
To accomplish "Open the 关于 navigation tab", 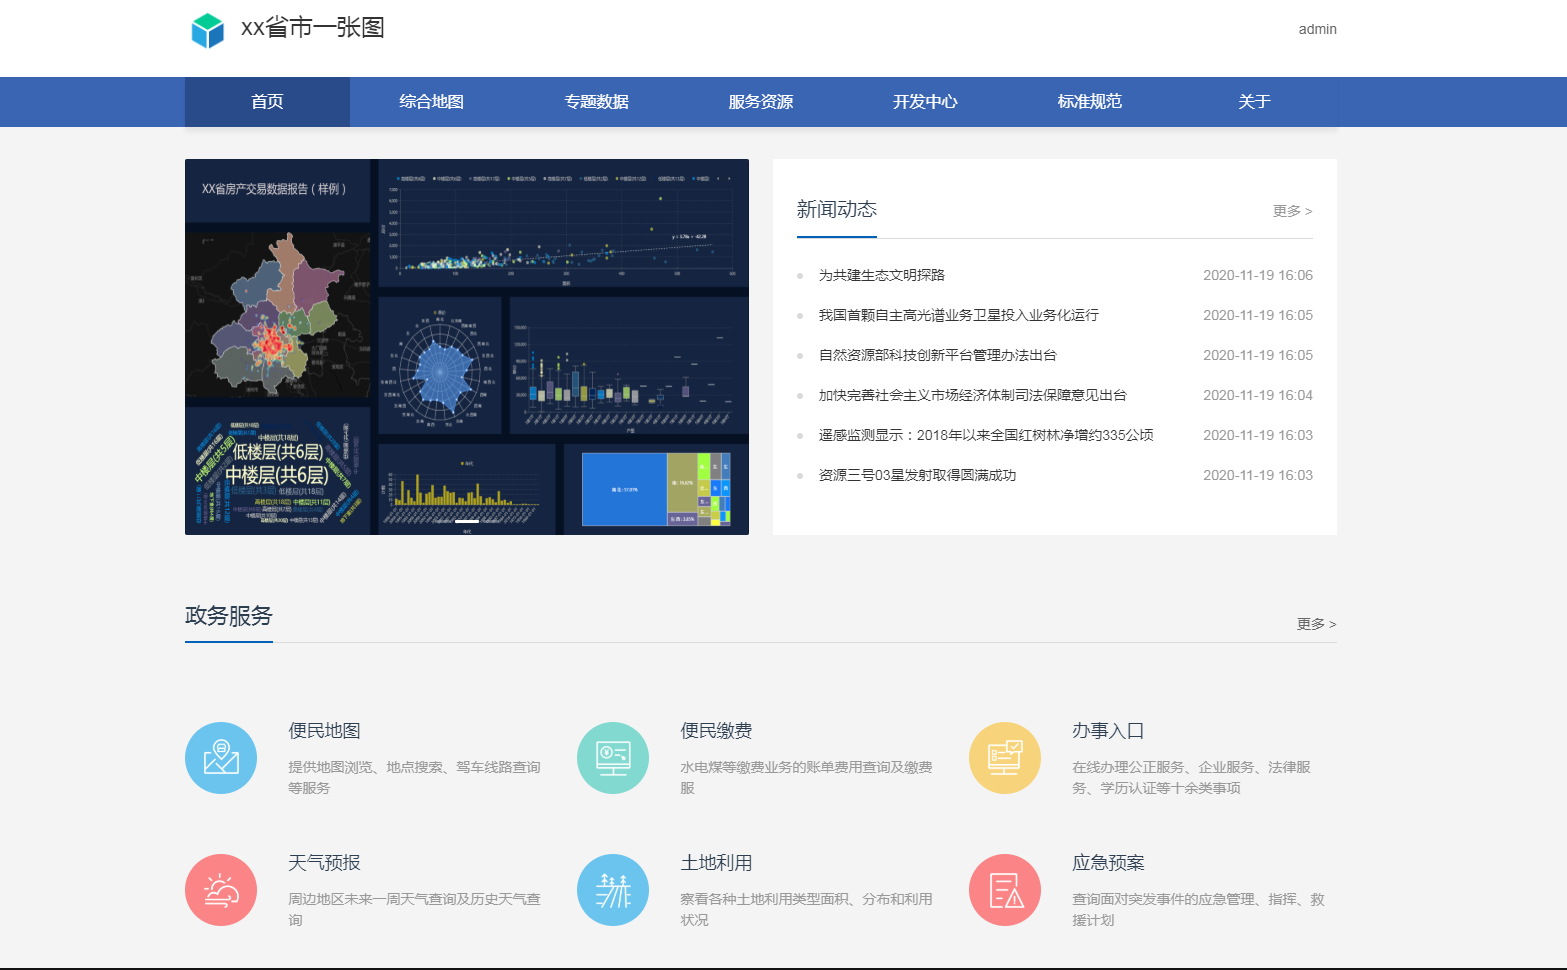I will click(1254, 101).
